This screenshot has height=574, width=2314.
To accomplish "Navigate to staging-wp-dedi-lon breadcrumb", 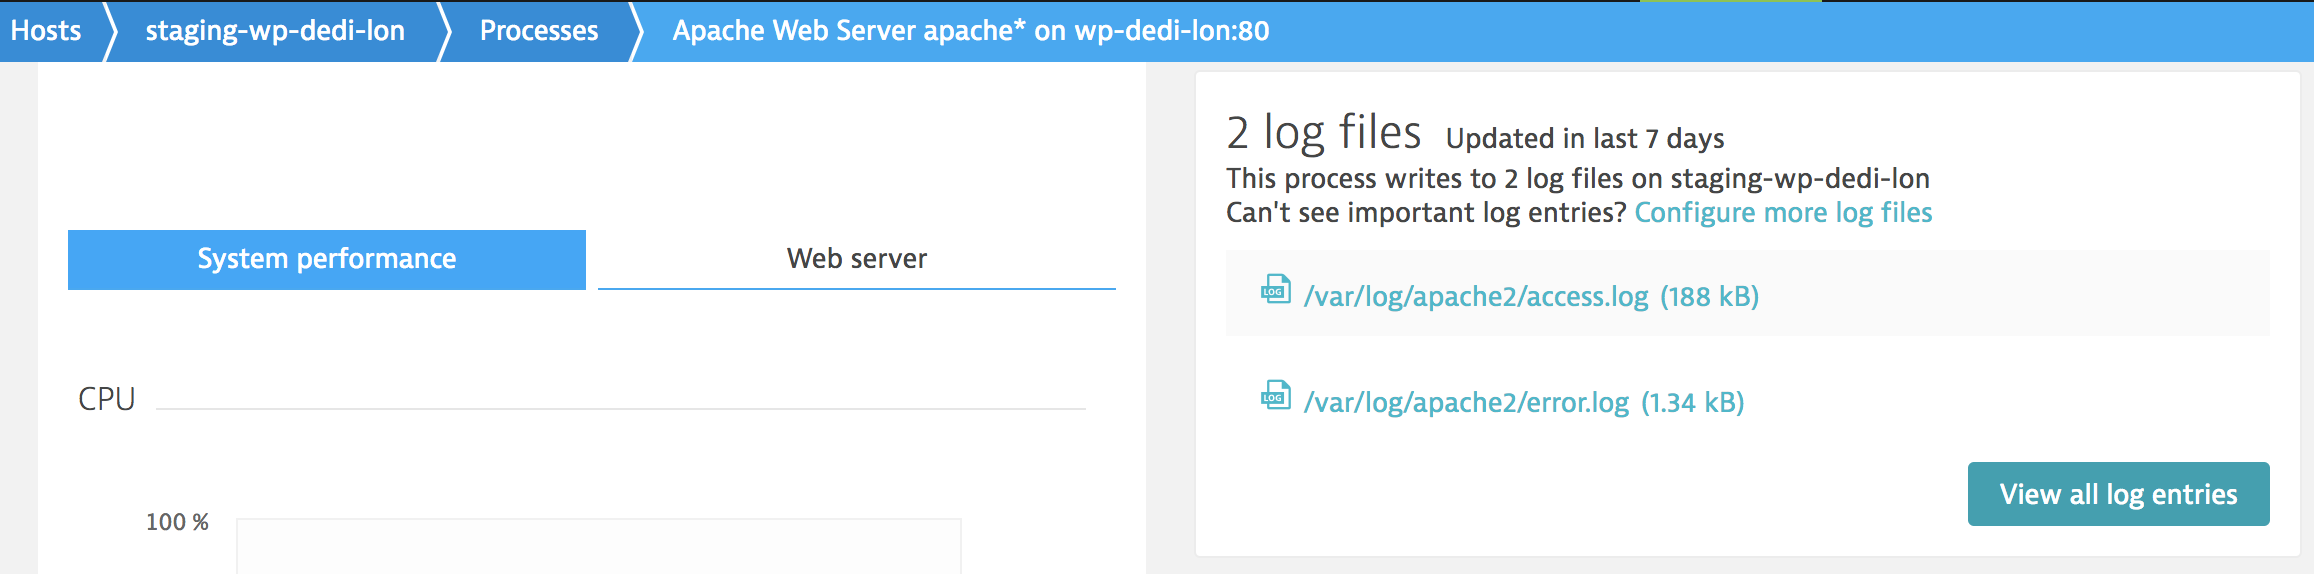I will [275, 31].
